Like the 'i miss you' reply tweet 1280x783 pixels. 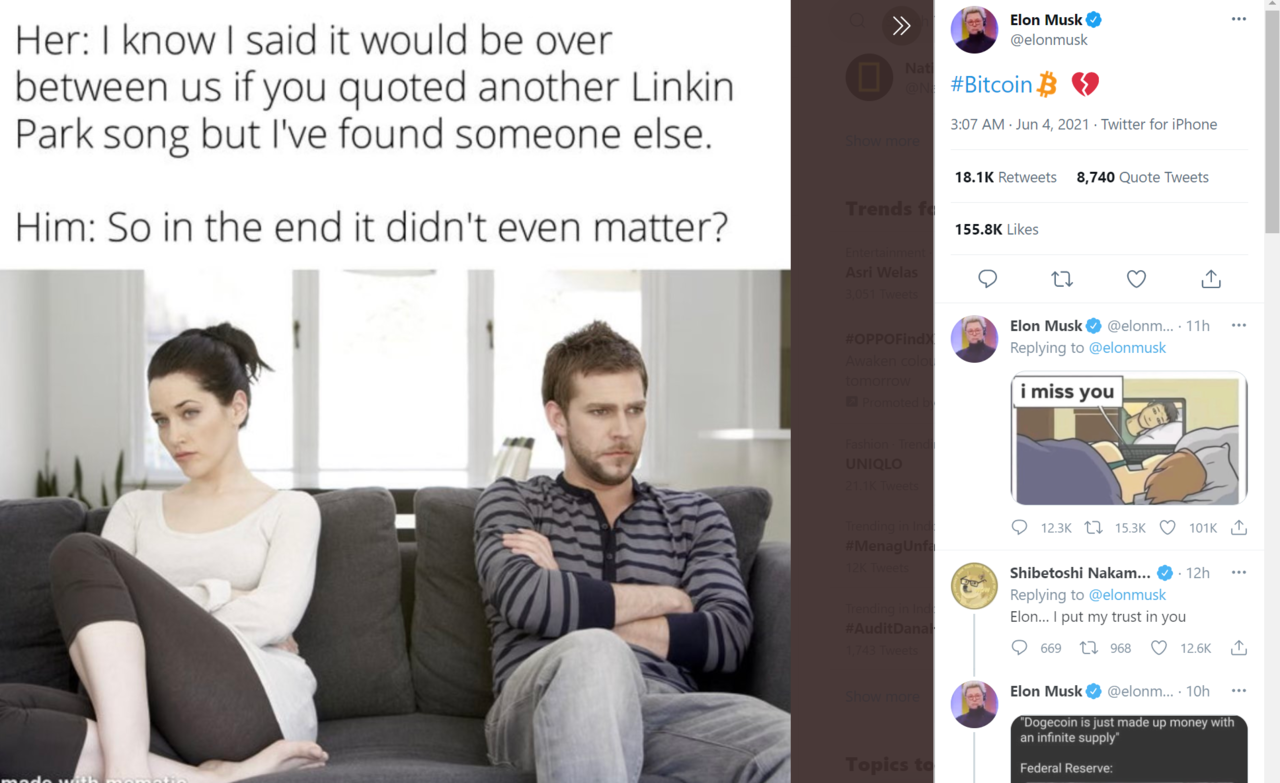(1167, 527)
